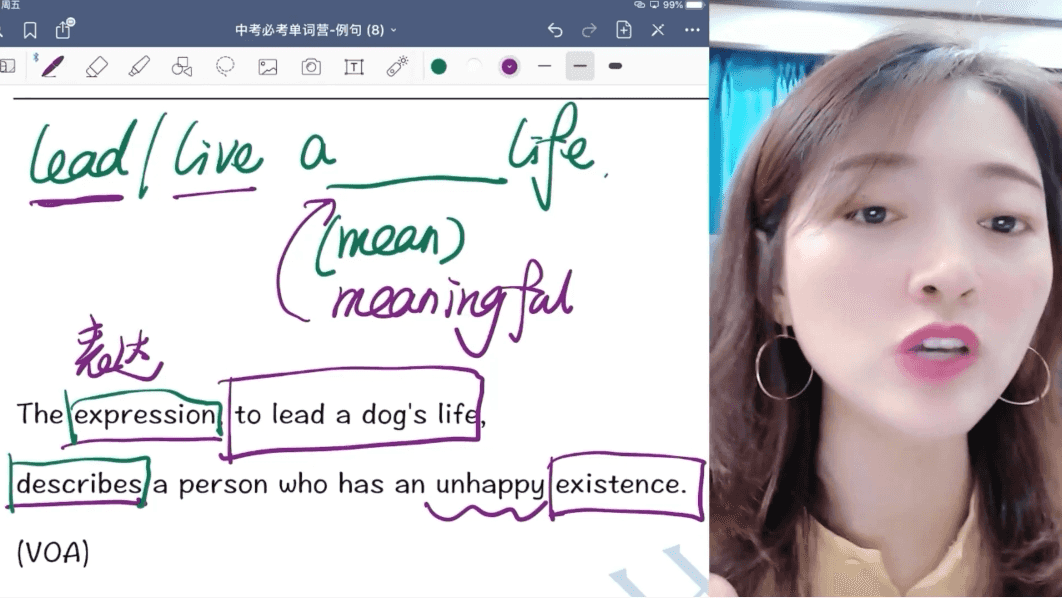Image resolution: width=1062 pixels, height=598 pixels.
Task: Open the Share and export menu
Action: 64,30
